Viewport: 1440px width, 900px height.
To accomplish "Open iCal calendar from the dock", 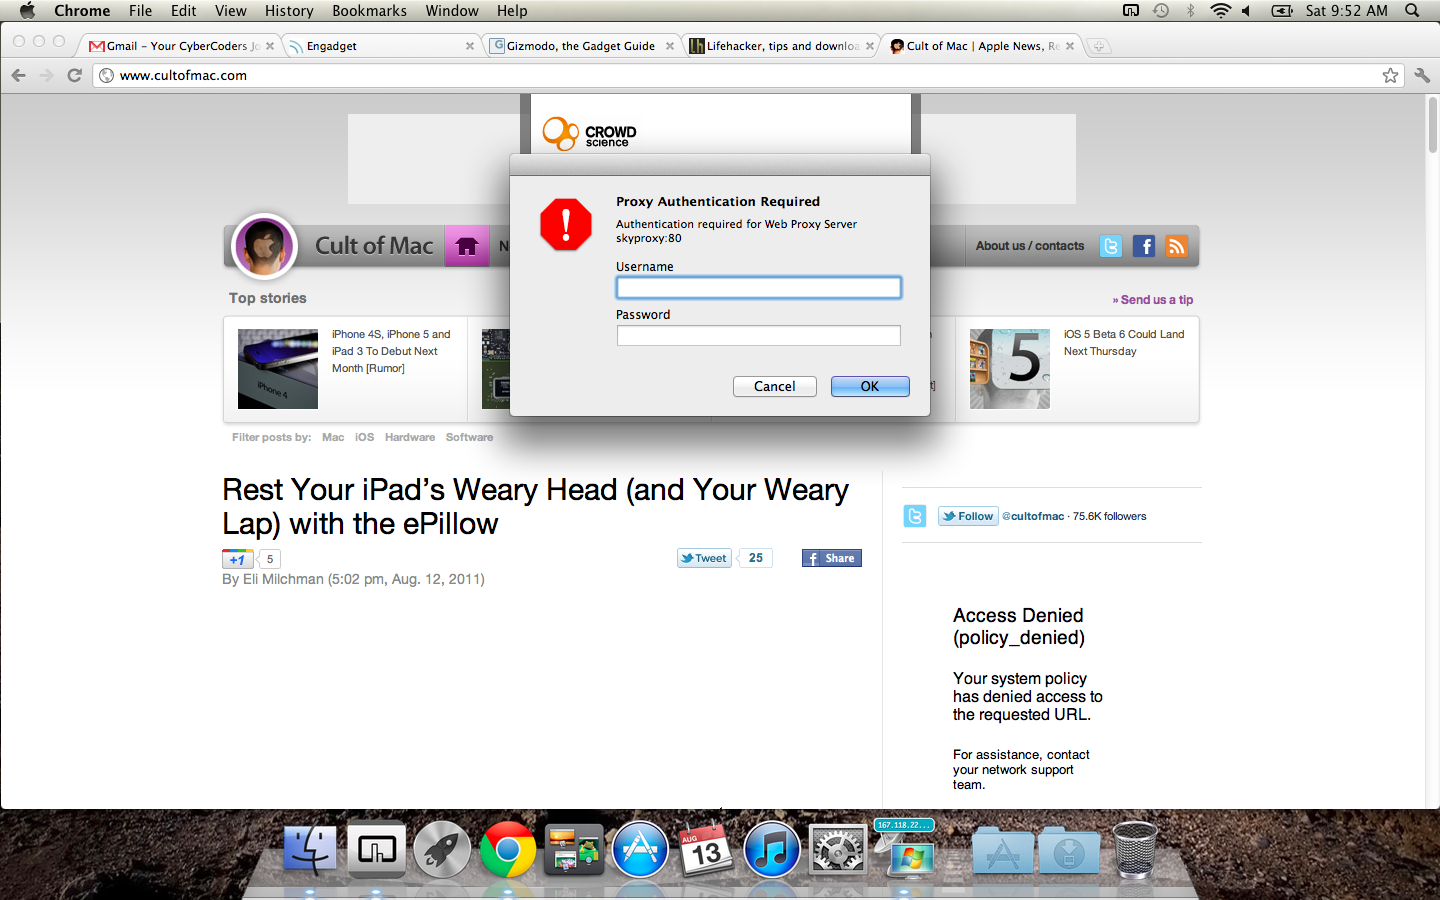I will point(706,850).
